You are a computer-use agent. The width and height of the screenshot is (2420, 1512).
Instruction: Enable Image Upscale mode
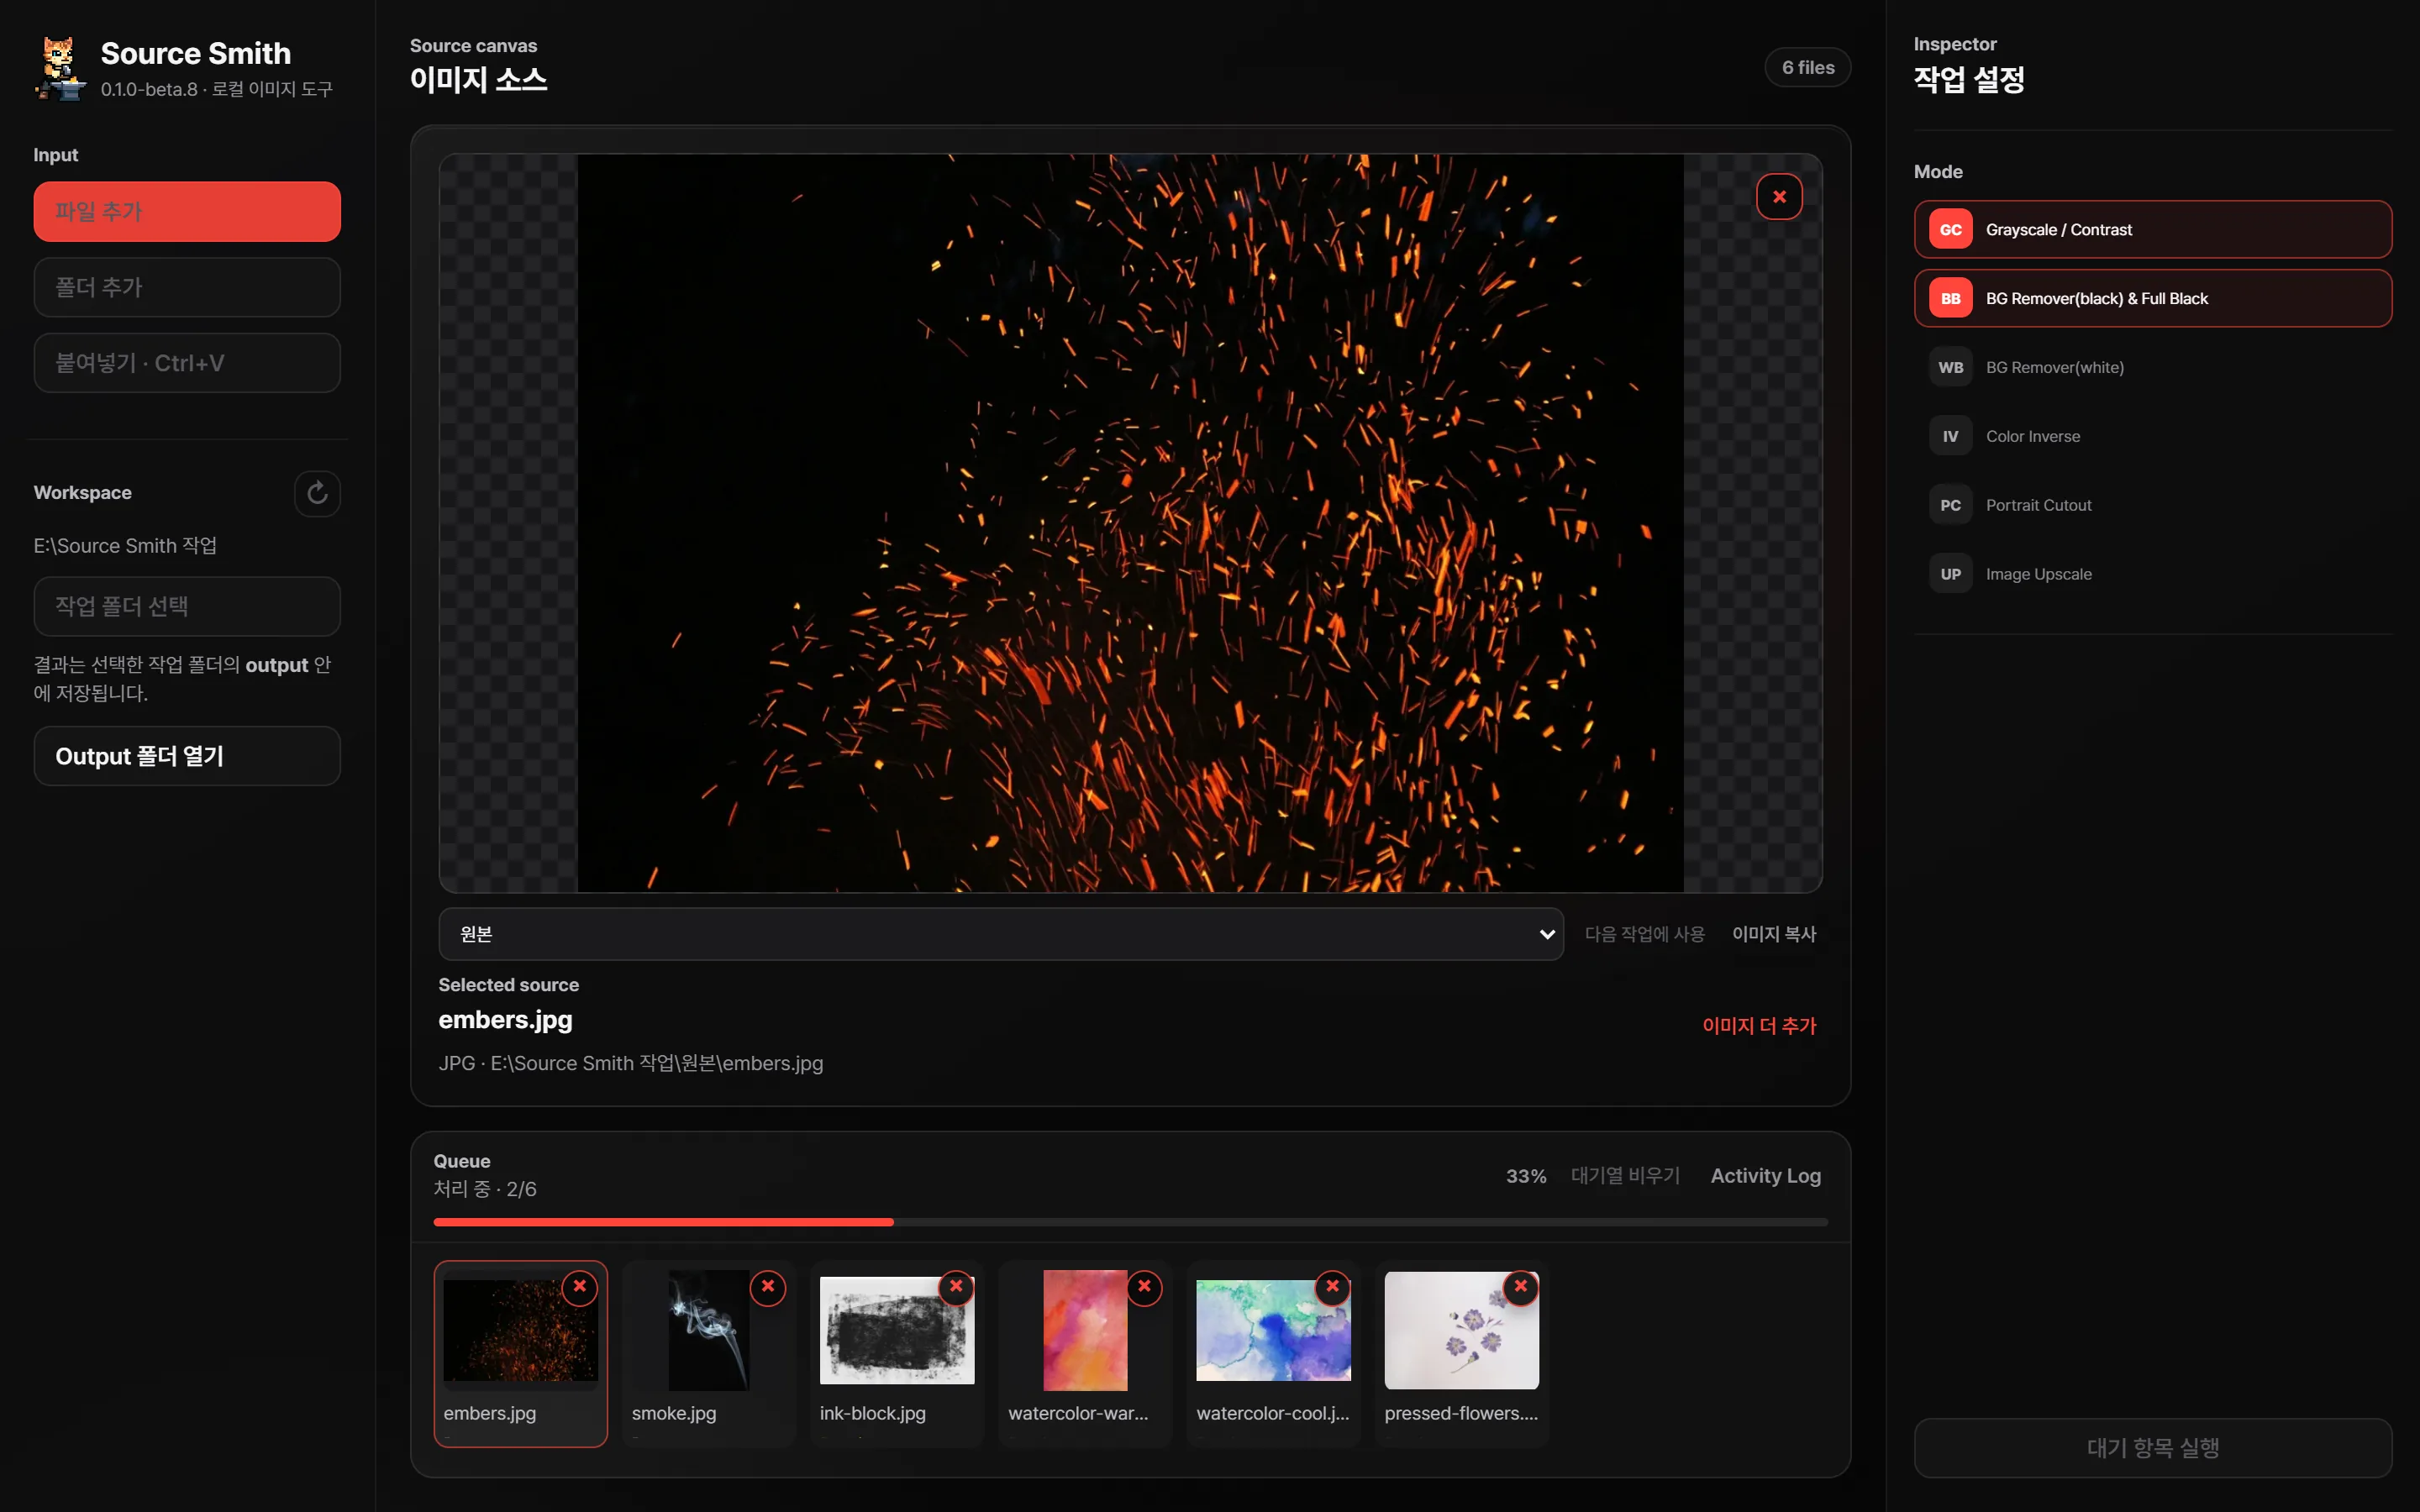[2152, 575]
